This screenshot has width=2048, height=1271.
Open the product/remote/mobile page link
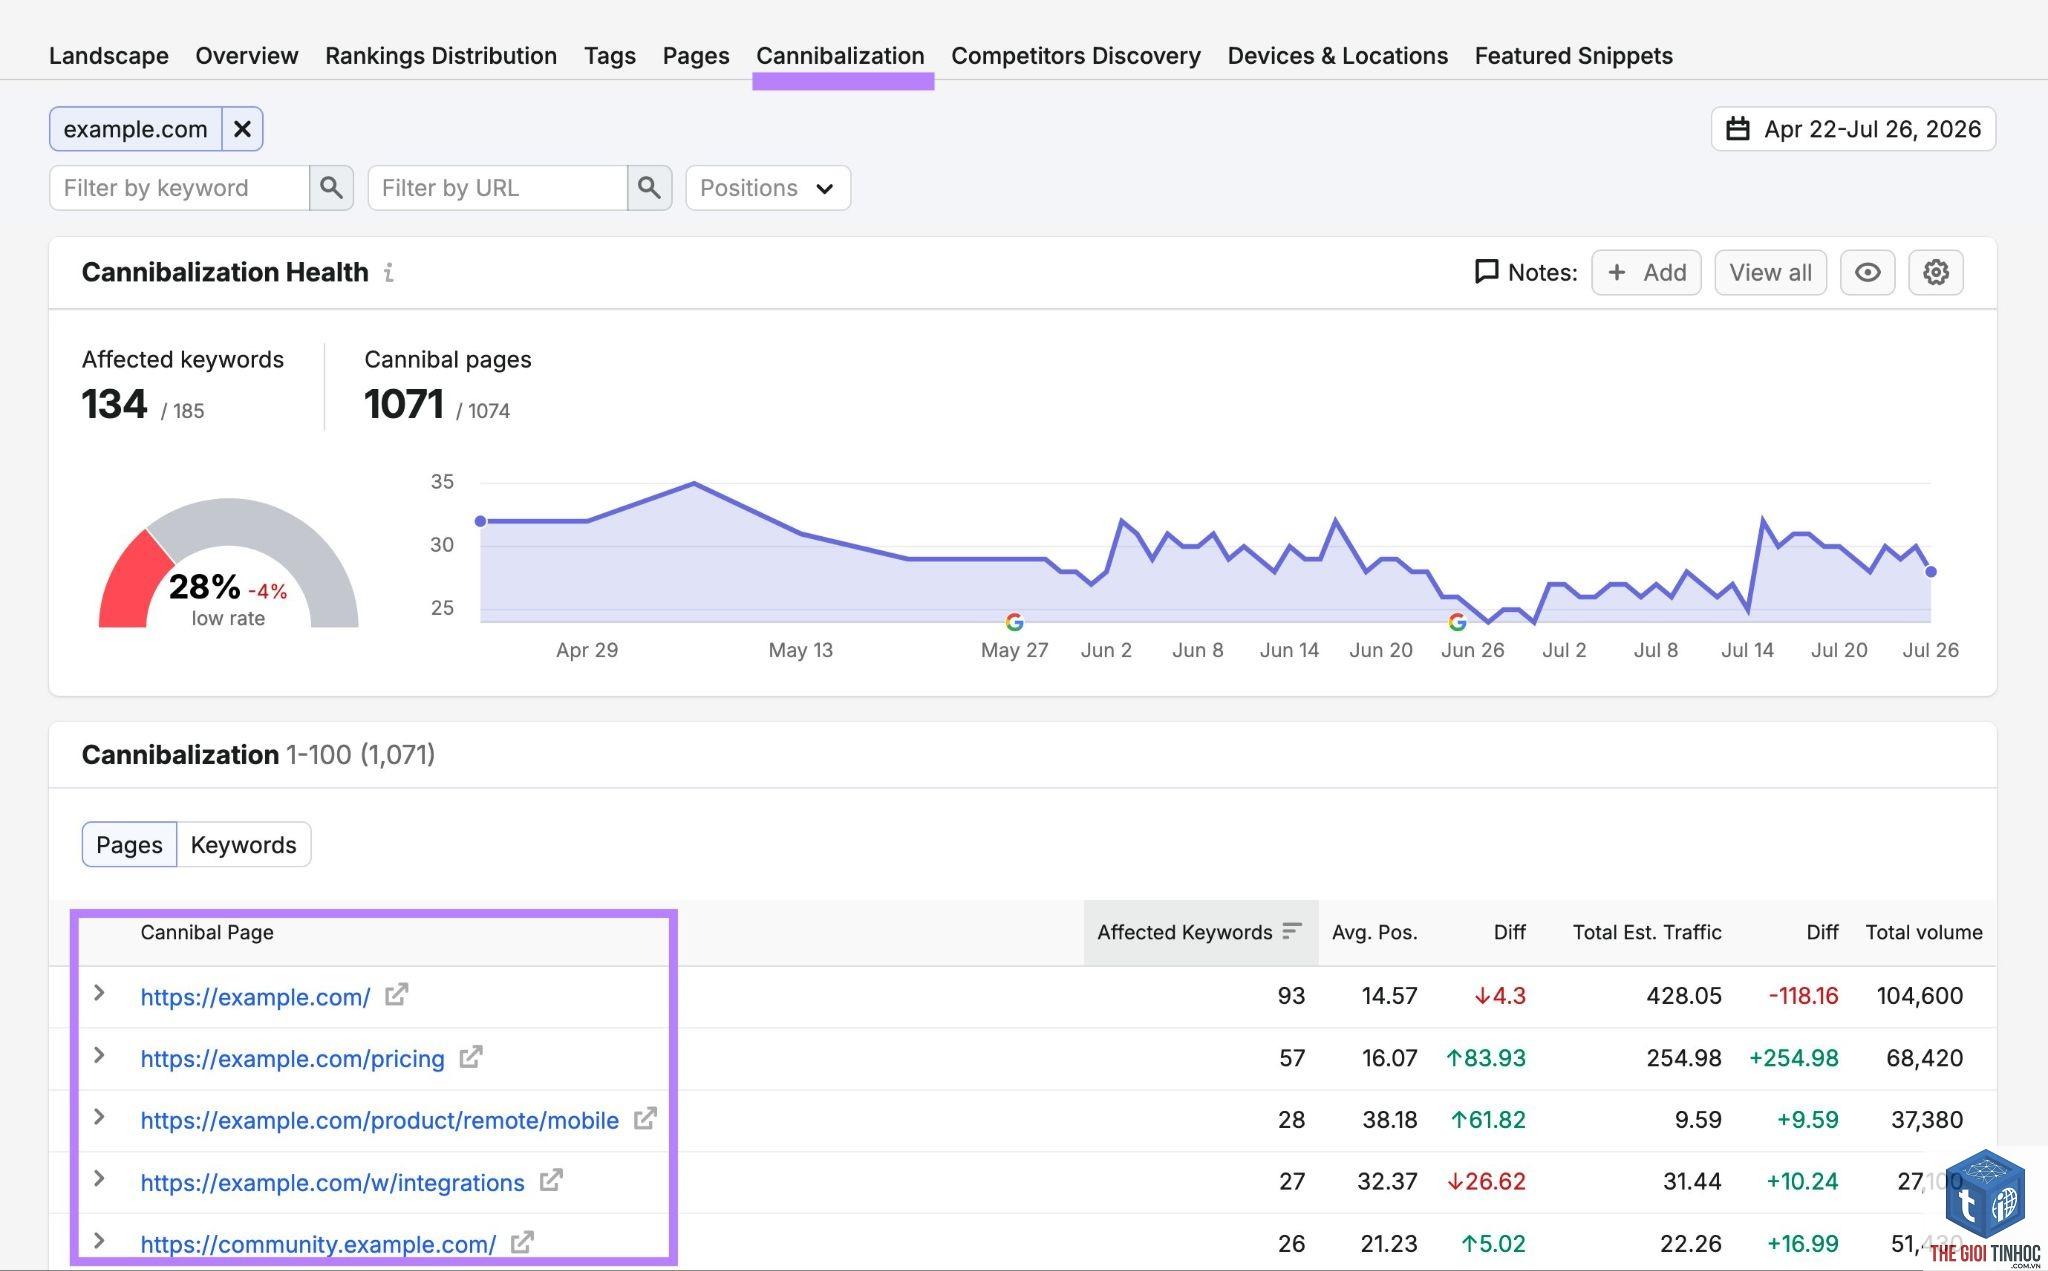click(379, 1121)
